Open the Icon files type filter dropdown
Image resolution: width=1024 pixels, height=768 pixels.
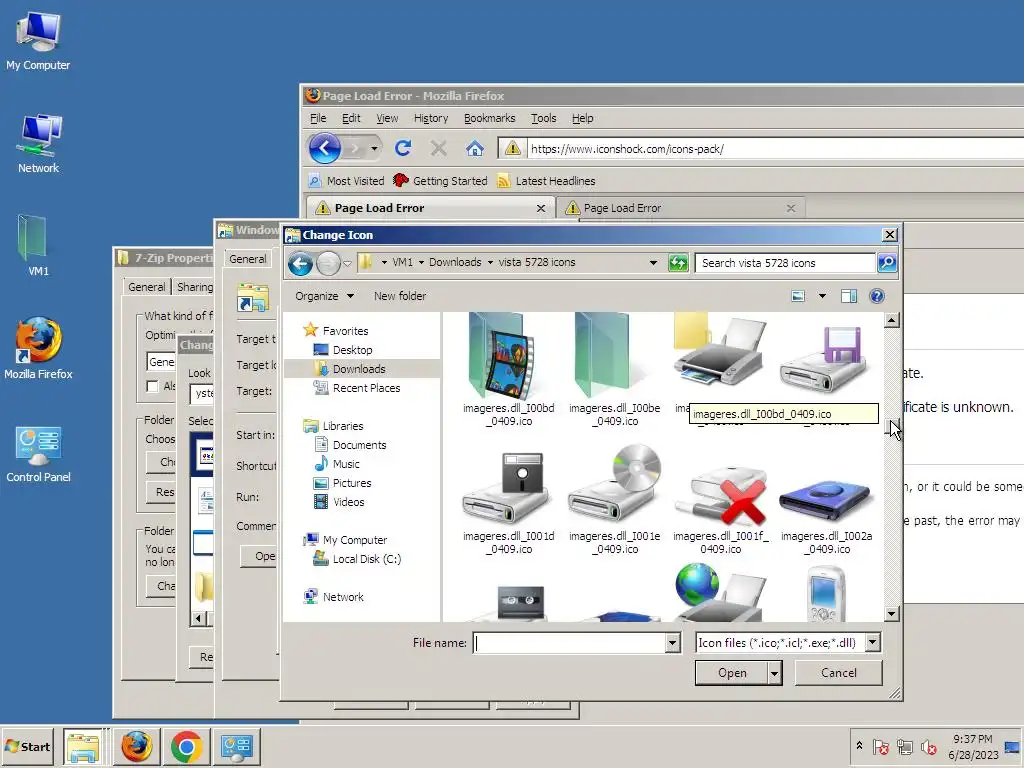pyautogui.click(x=873, y=643)
